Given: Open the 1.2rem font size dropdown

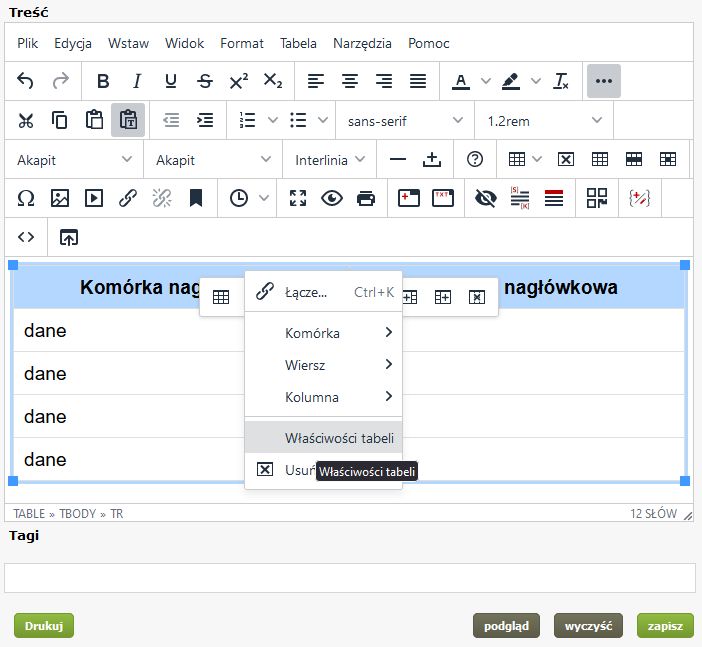Looking at the screenshot, I should pos(544,120).
